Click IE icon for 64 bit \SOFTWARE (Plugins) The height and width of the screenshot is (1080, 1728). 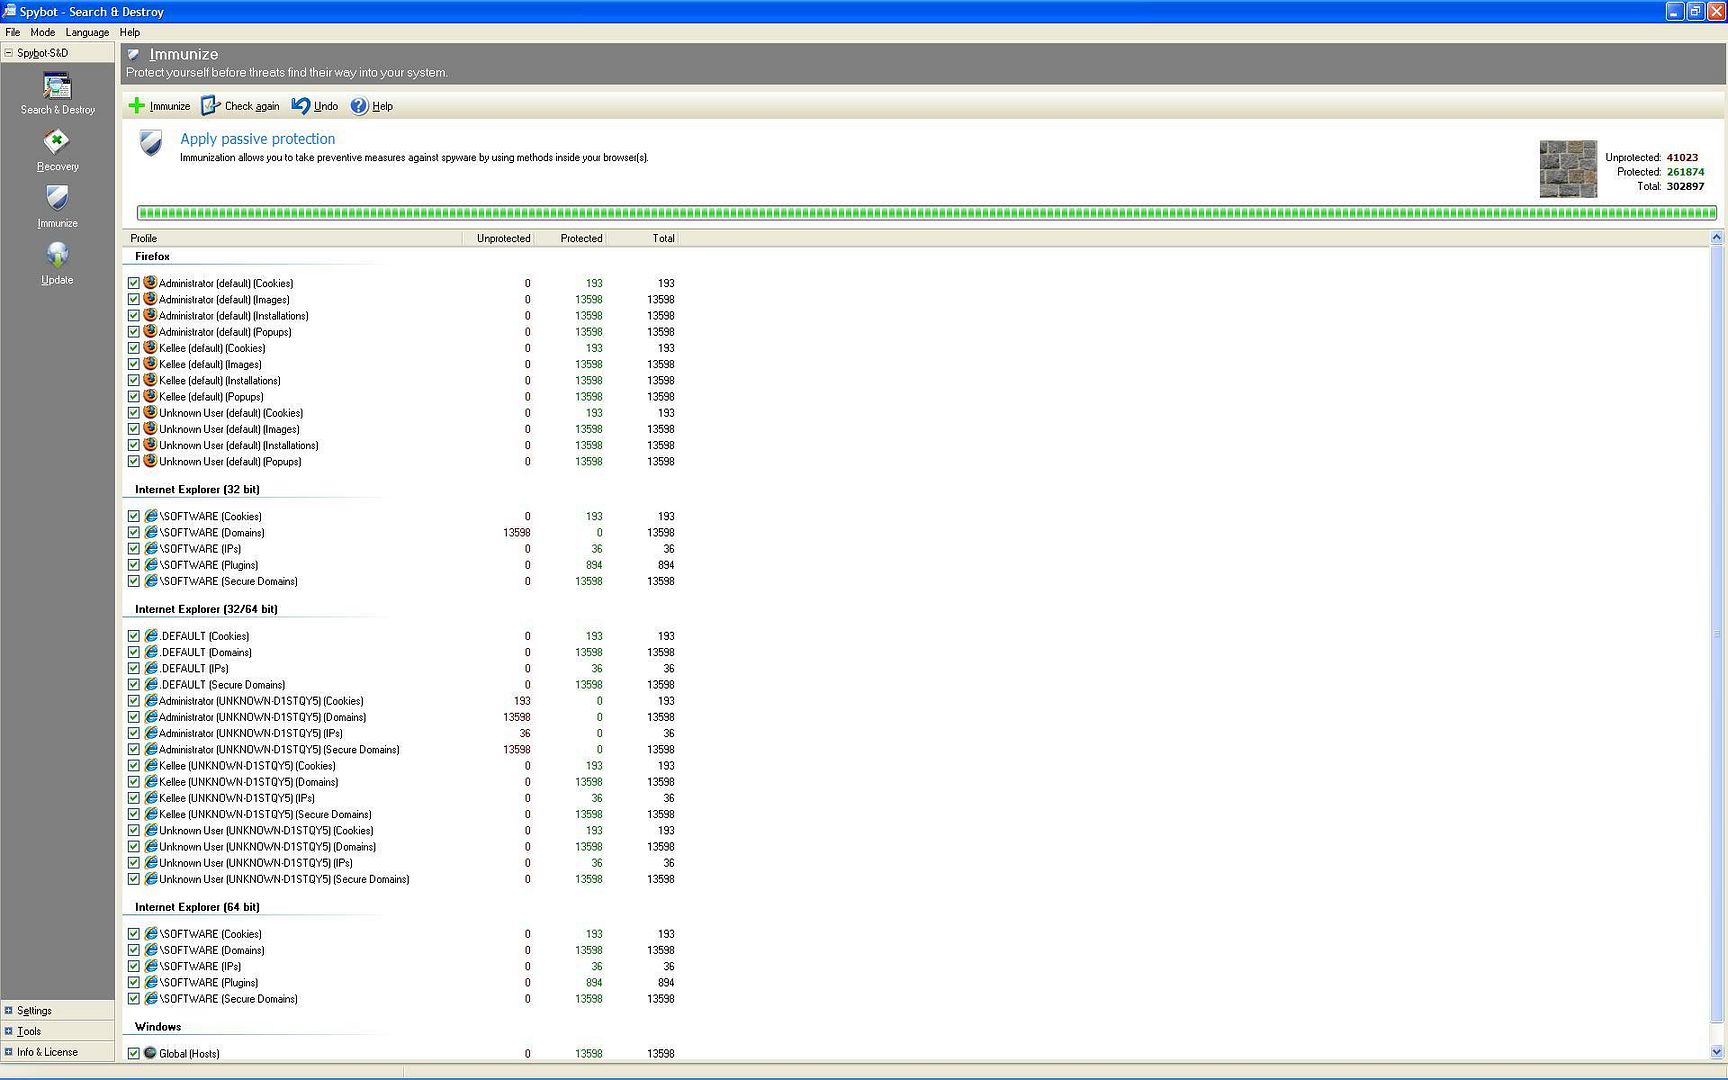[x=151, y=982]
